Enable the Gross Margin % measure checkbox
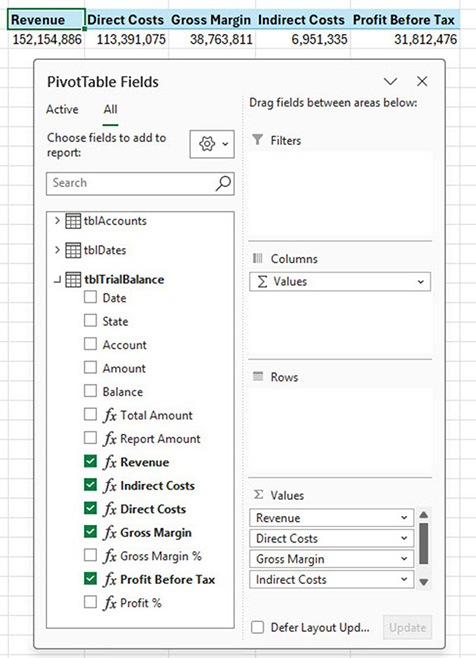The width and height of the screenshot is (476, 658). (x=90, y=556)
